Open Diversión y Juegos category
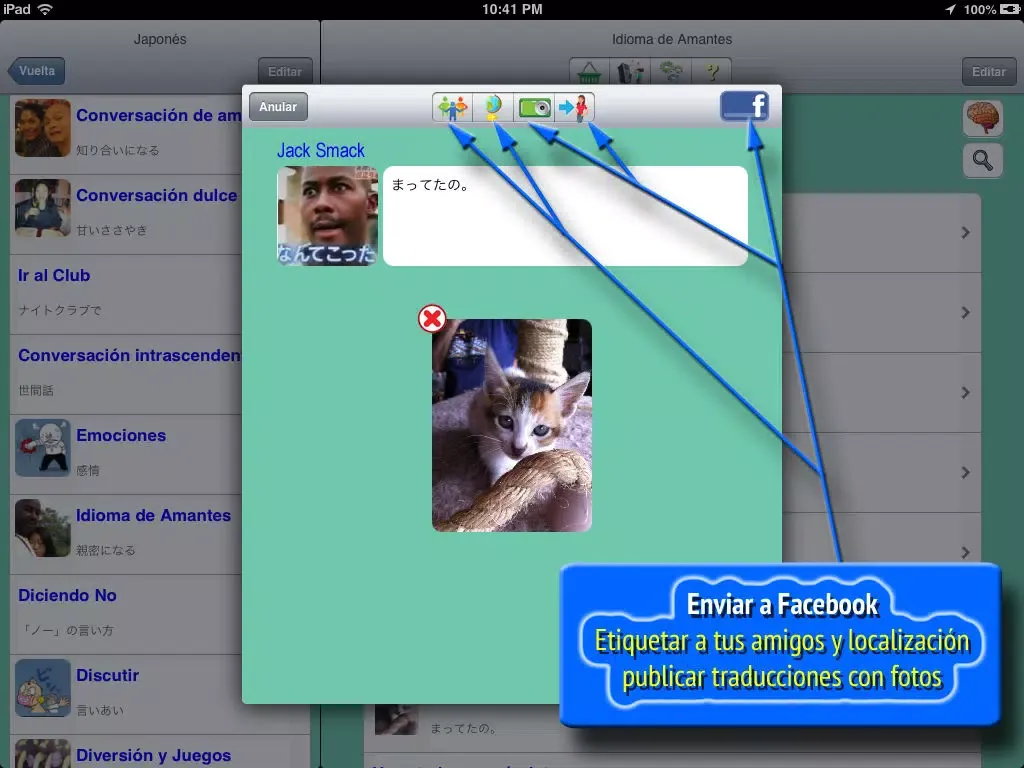The width and height of the screenshot is (1024, 768). click(160, 752)
